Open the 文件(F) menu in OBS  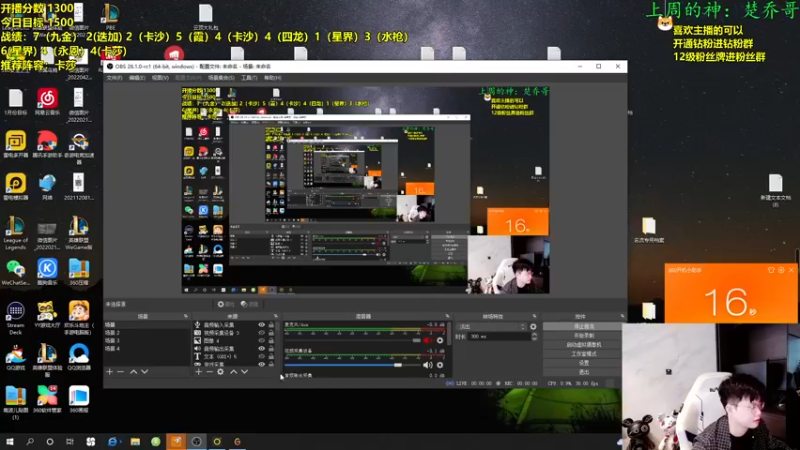click(x=114, y=78)
